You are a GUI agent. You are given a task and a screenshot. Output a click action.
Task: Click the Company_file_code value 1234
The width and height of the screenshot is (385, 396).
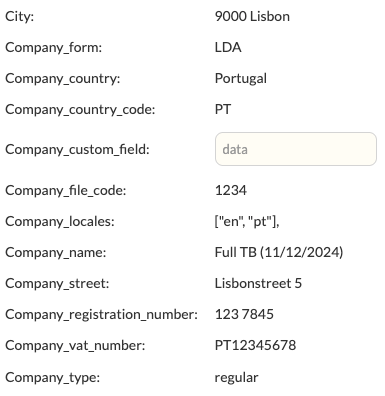[231, 190]
